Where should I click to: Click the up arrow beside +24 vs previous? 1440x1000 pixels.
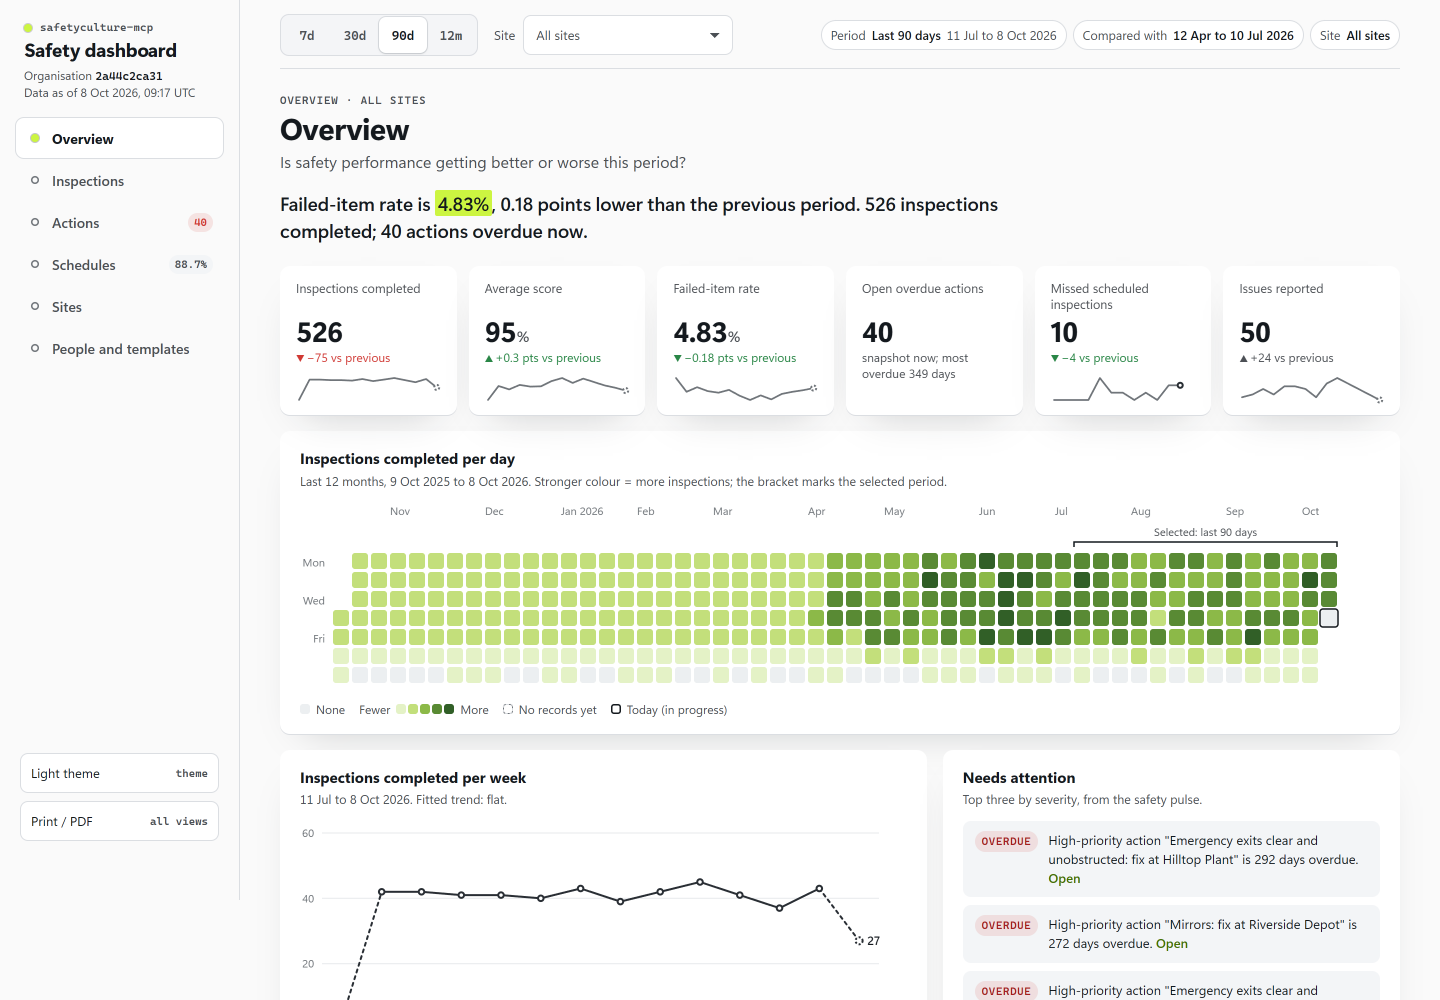(1244, 358)
